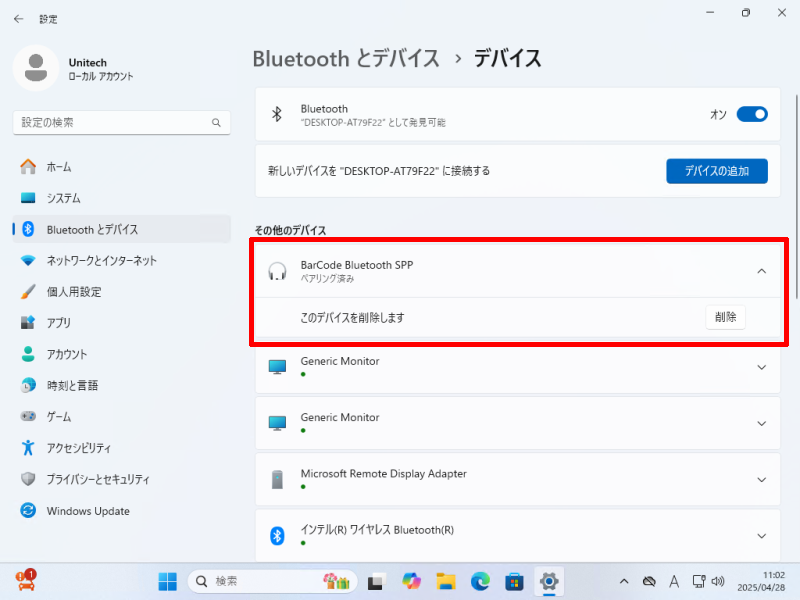Click the cloud sync-off tray icon

coord(649,581)
